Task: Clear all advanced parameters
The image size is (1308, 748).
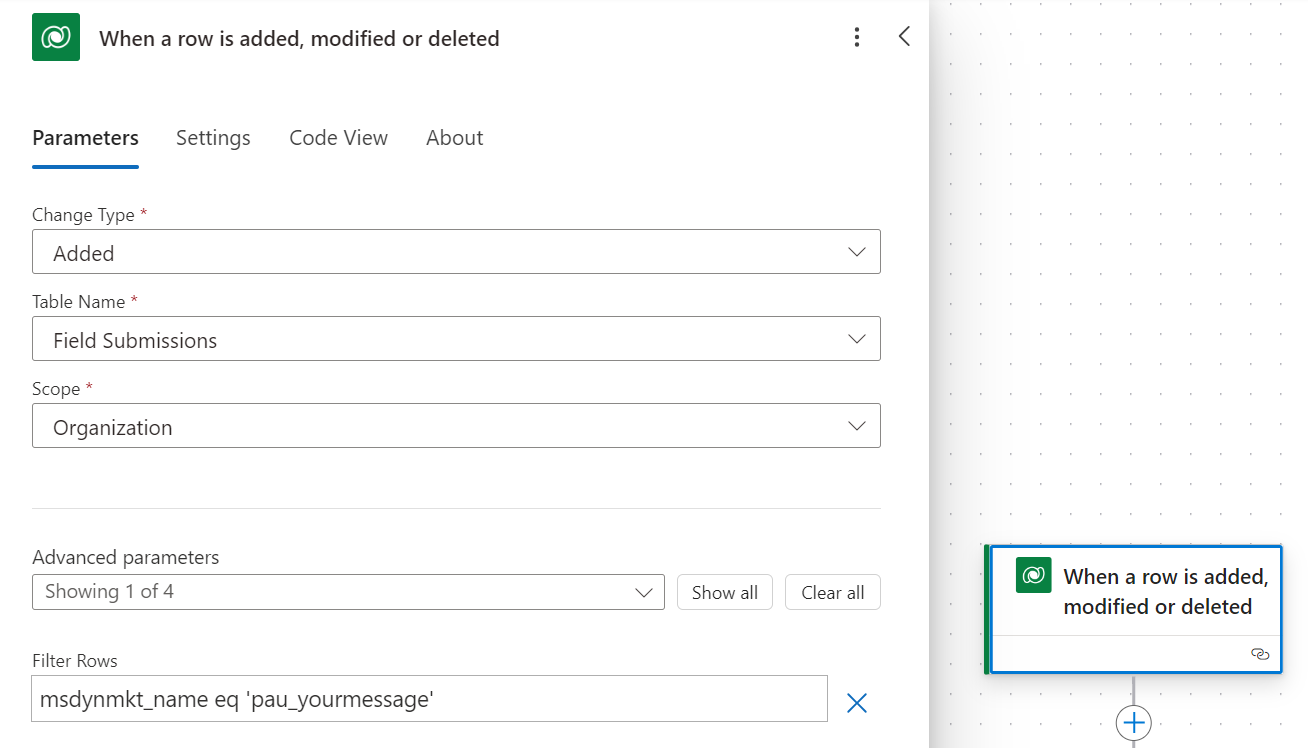Action: click(832, 592)
